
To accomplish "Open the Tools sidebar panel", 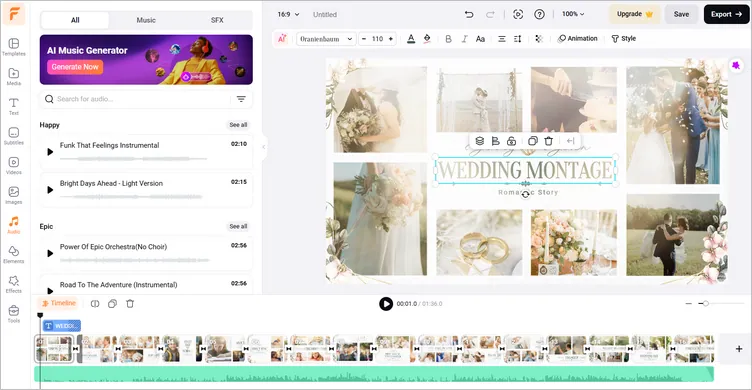I will (13, 314).
